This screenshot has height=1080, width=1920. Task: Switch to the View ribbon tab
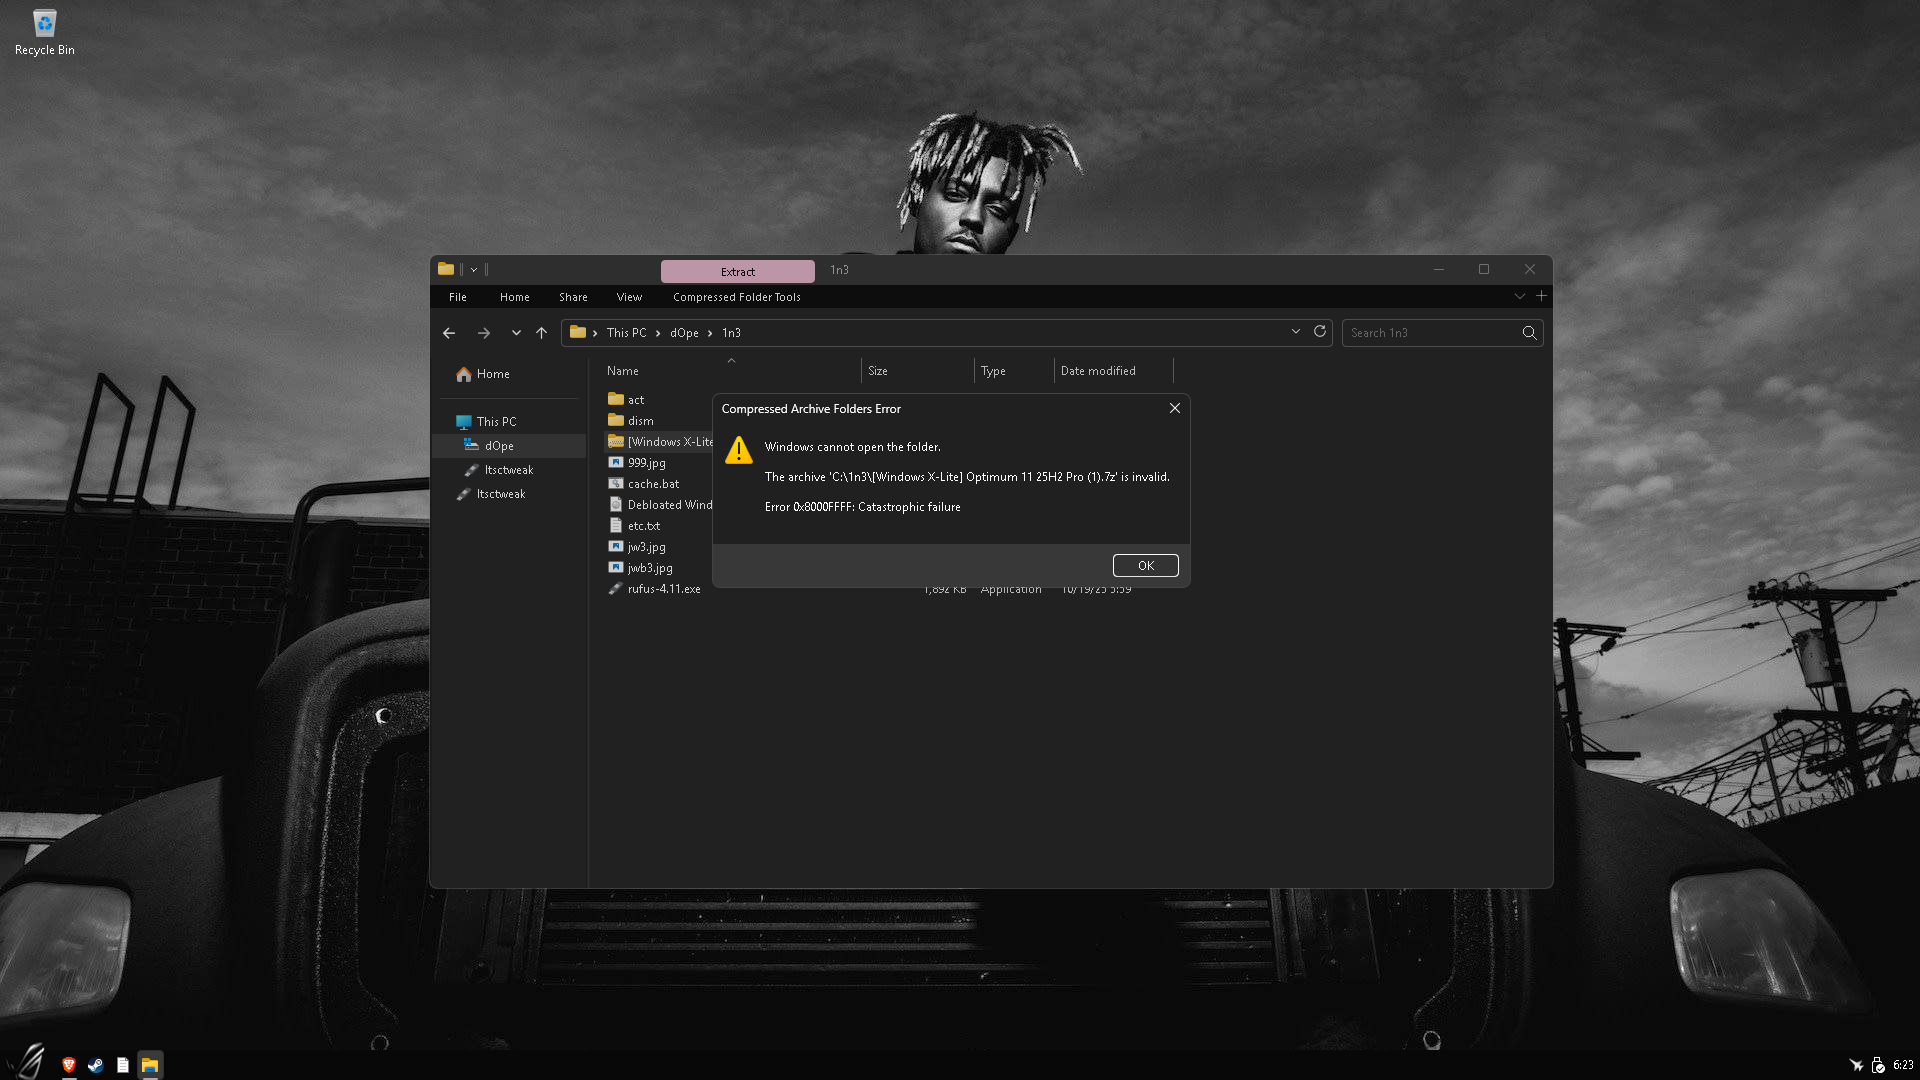pyautogui.click(x=629, y=297)
